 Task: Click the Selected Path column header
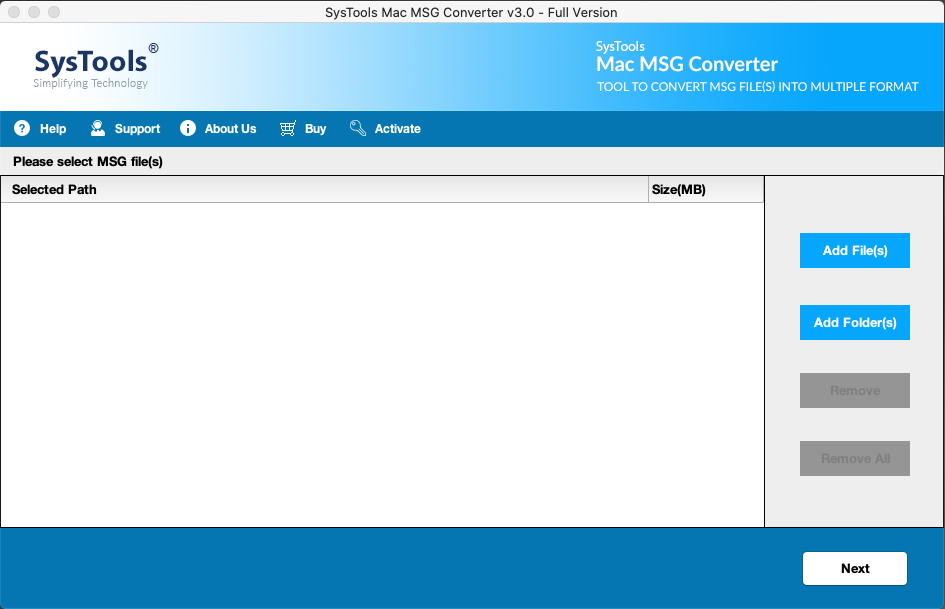pos(324,189)
